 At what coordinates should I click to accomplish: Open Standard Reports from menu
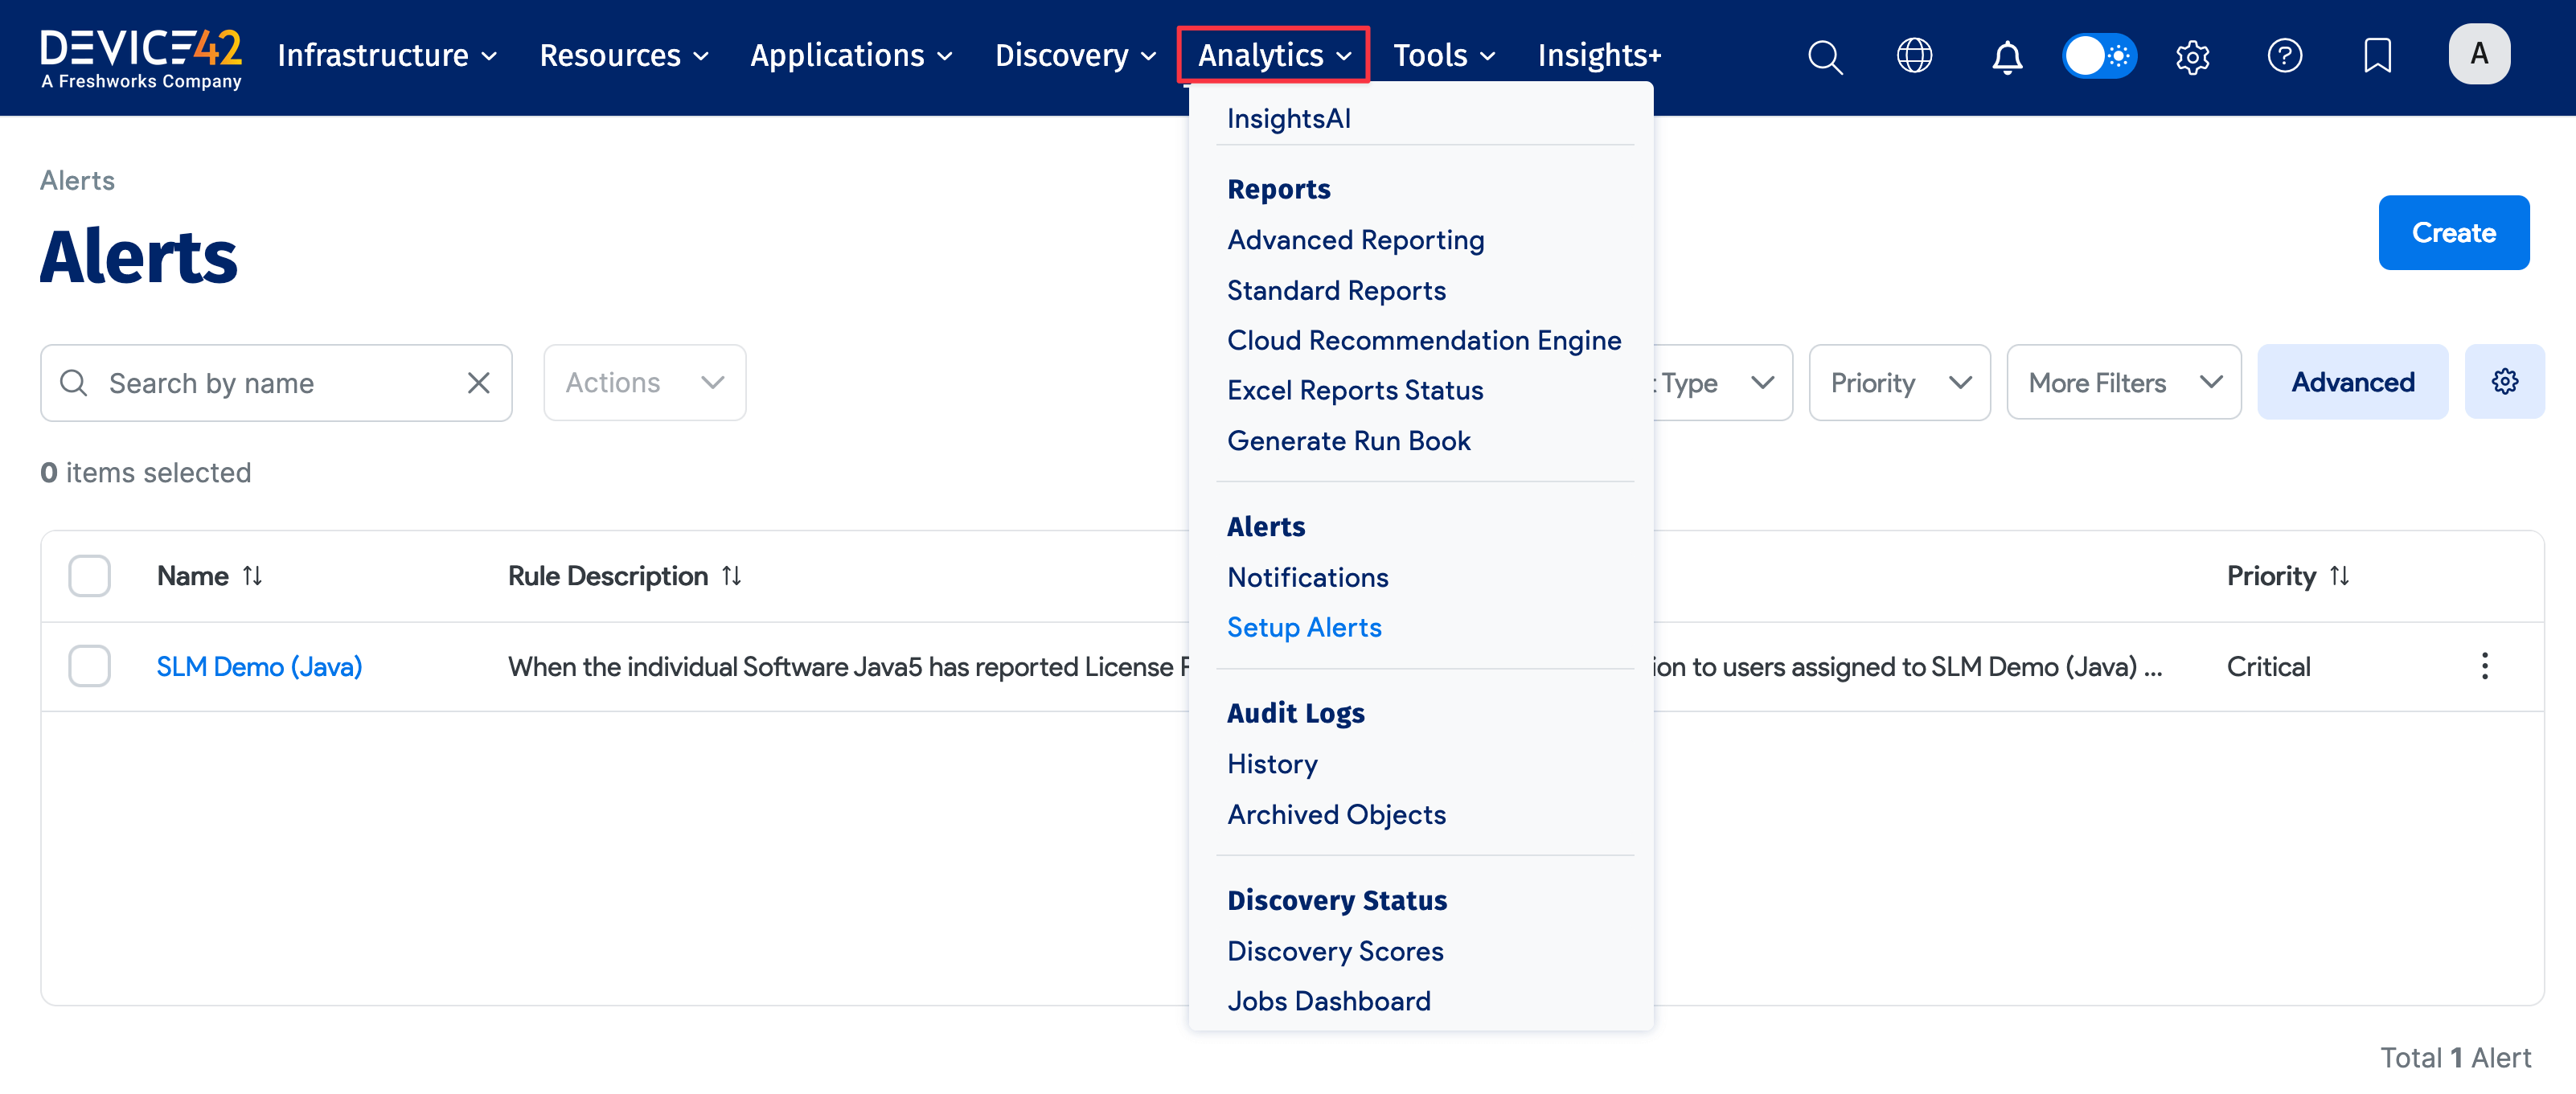pos(1337,290)
